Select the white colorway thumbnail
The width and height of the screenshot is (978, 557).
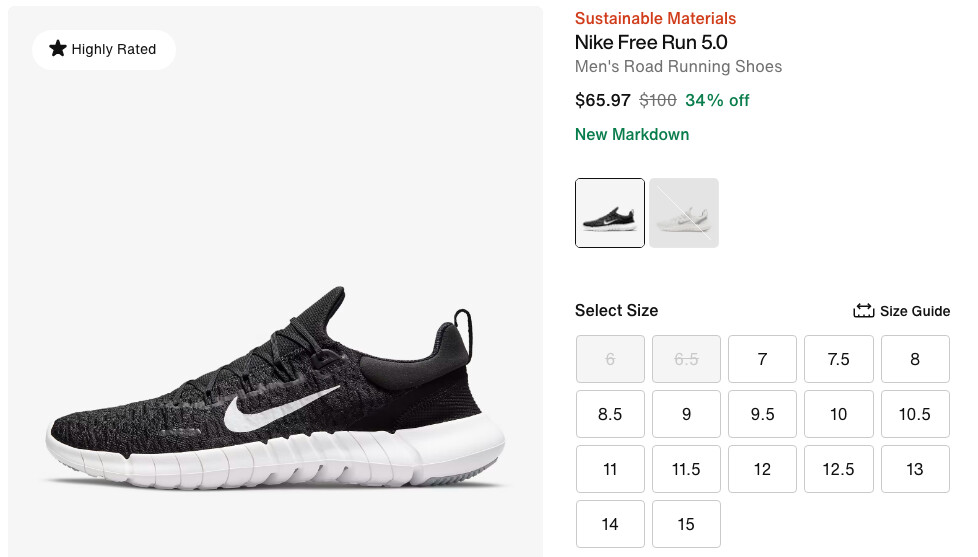(684, 213)
